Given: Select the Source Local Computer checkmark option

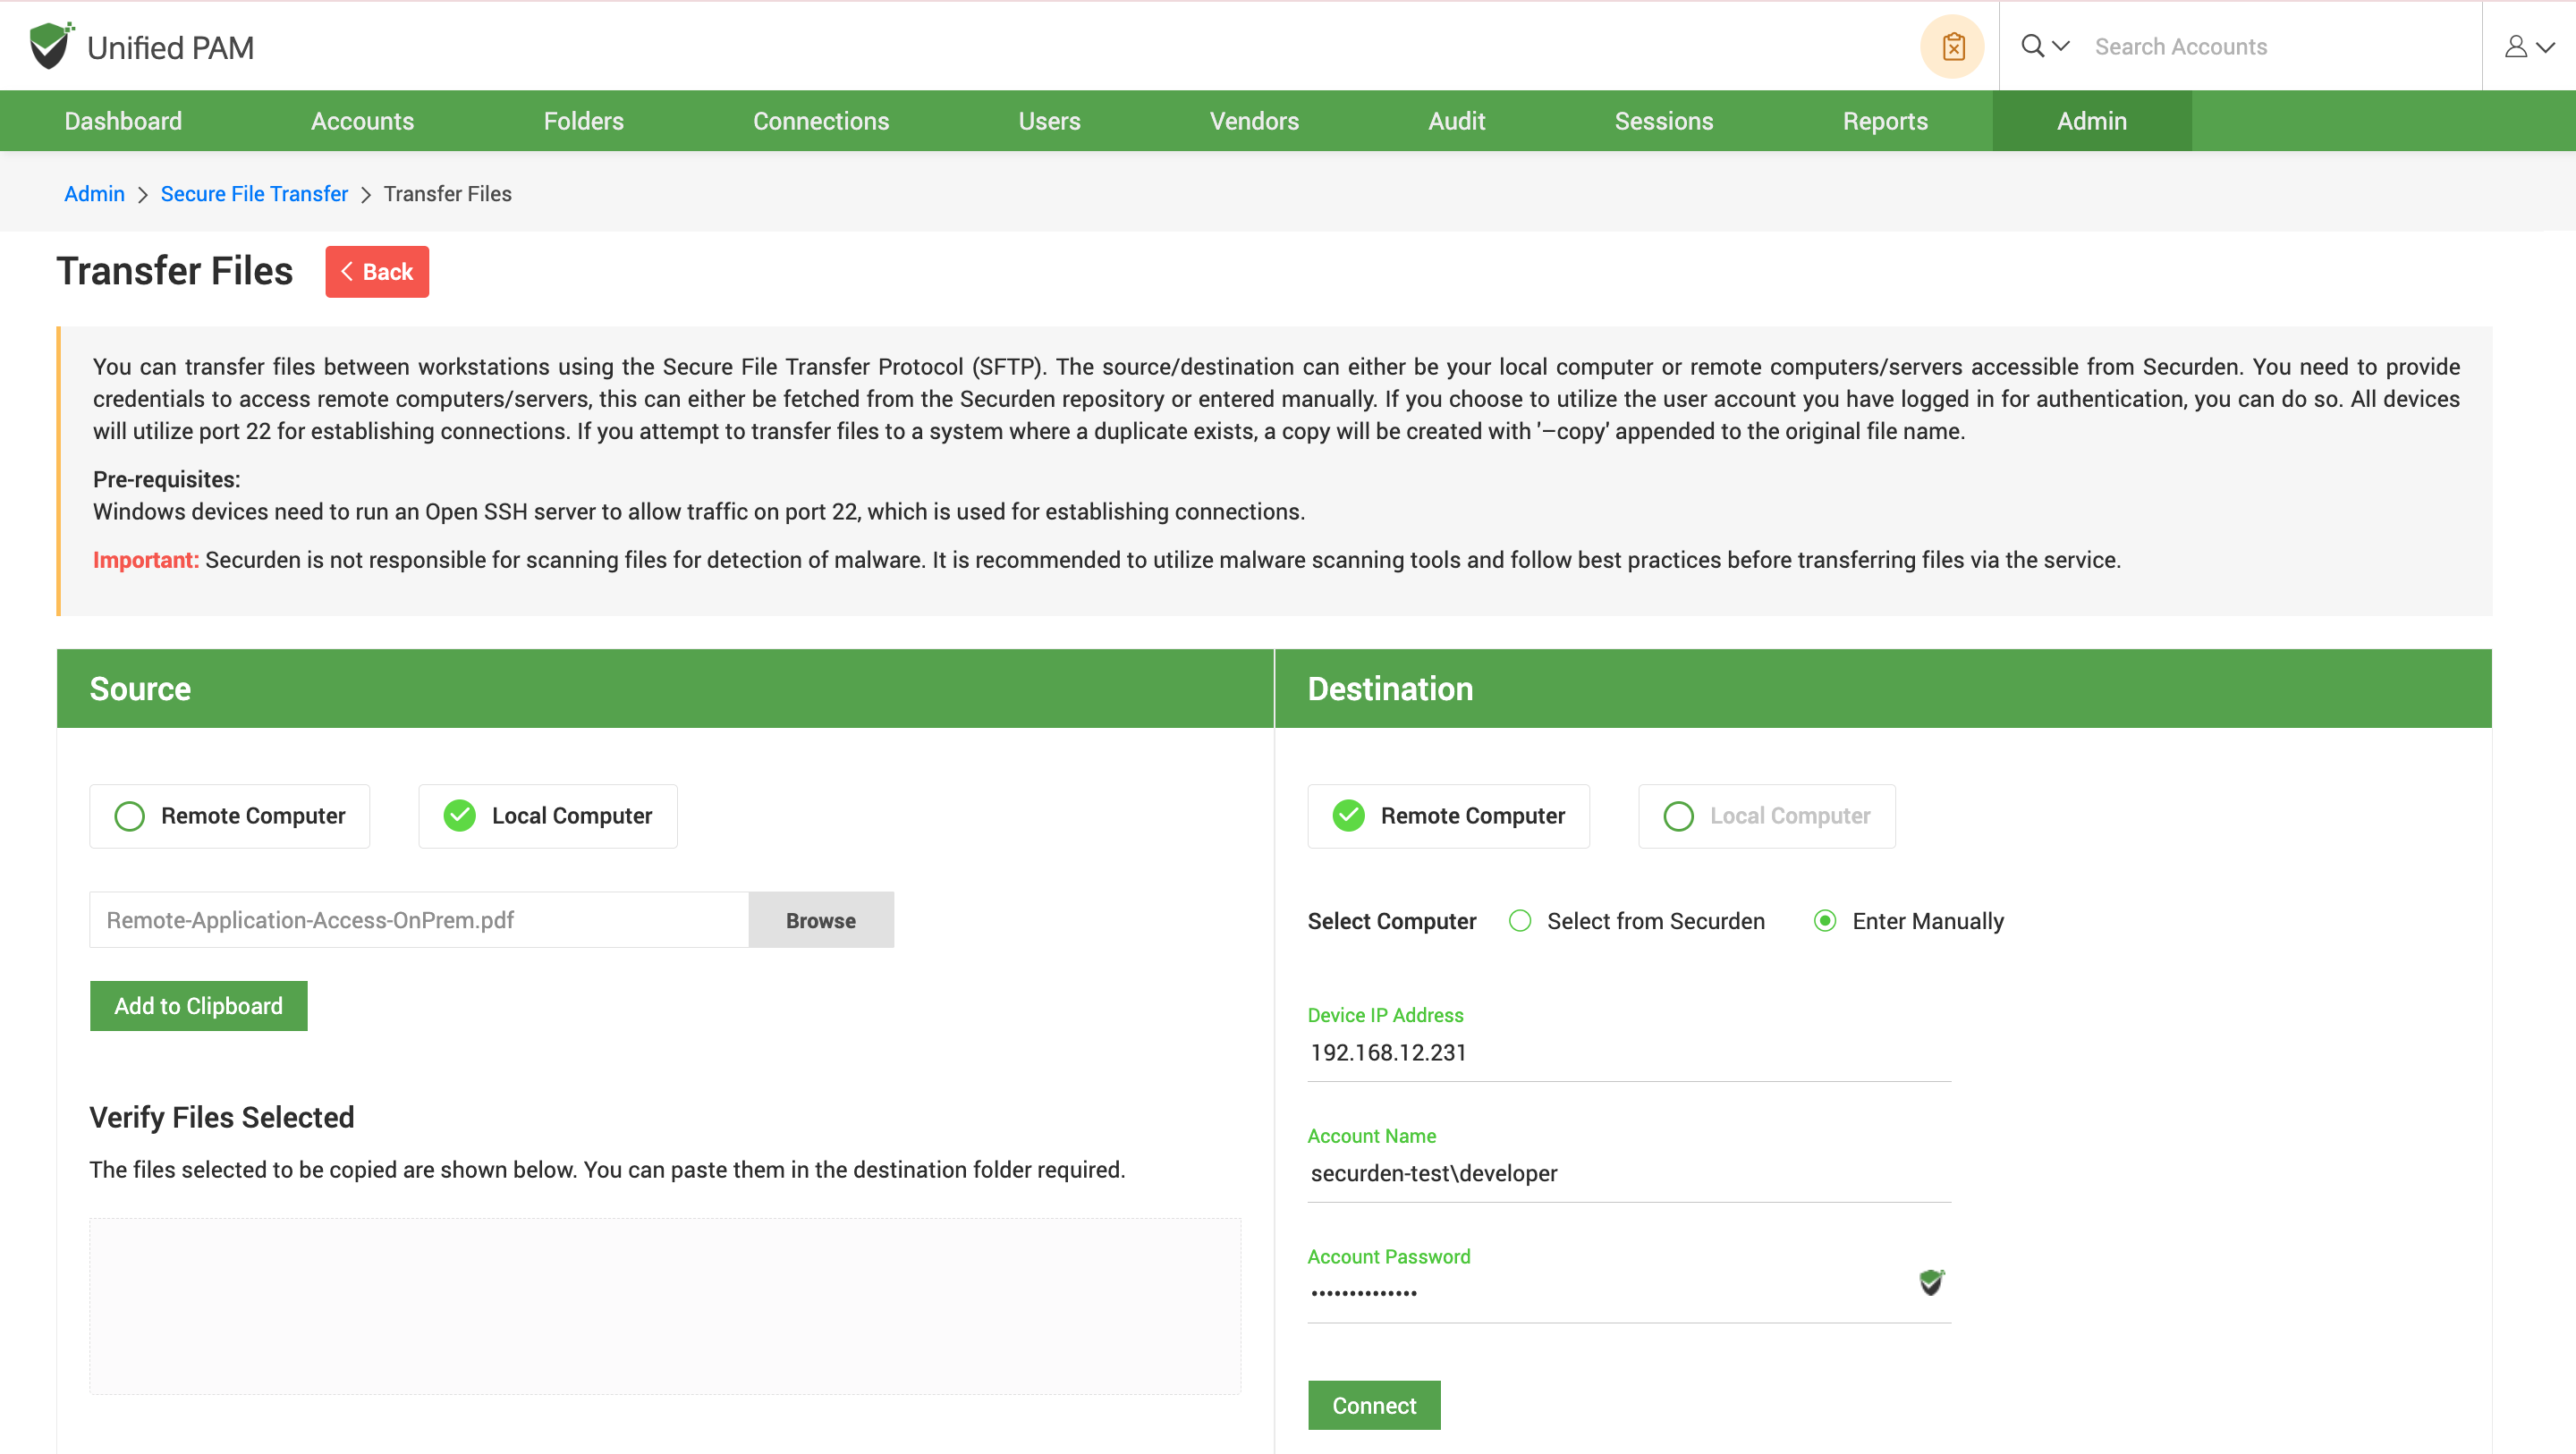Looking at the screenshot, I should click(x=460, y=816).
